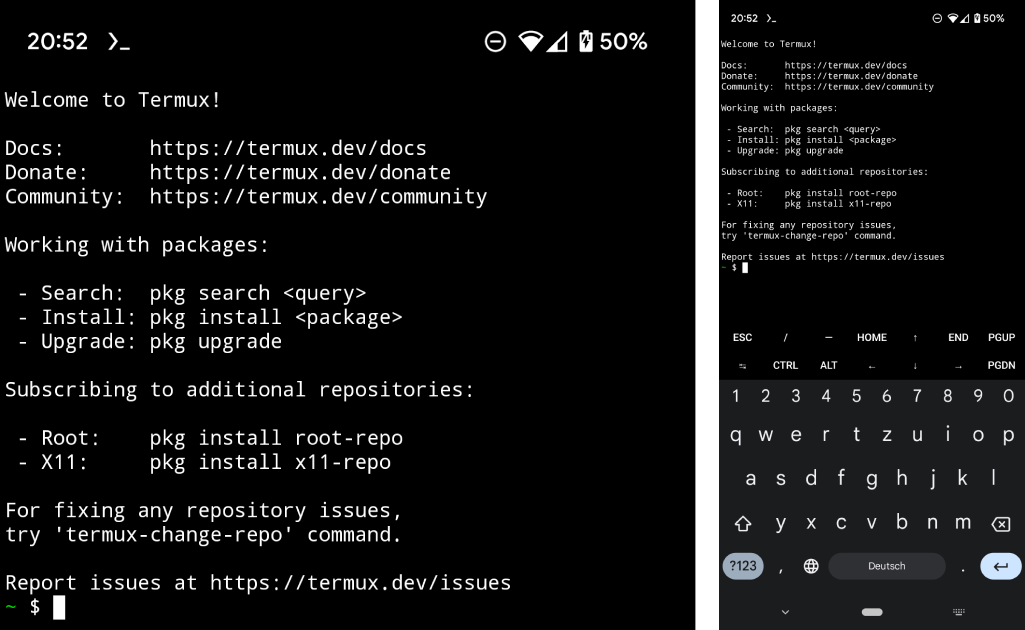The height and width of the screenshot is (630, 1025).
Task: Tap the globe key to switch keyboard language
Action: [810, 566]
